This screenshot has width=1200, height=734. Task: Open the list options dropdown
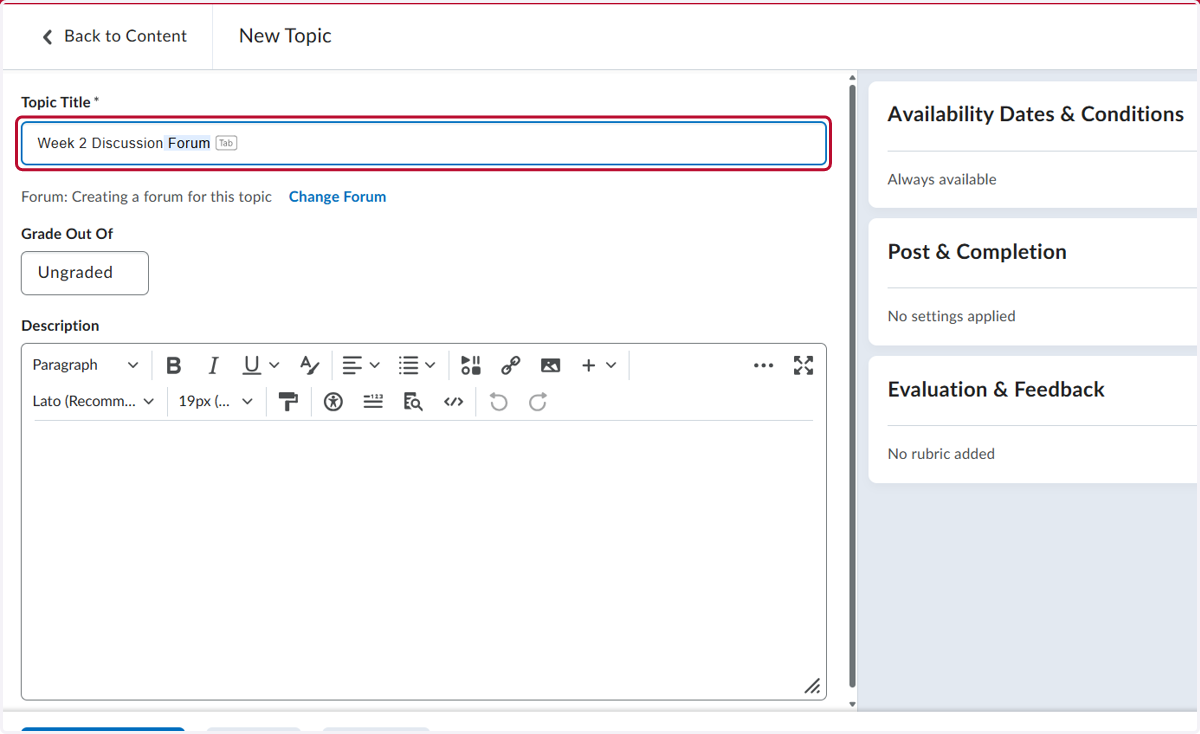pyautogui.click(x=417, y=365)
